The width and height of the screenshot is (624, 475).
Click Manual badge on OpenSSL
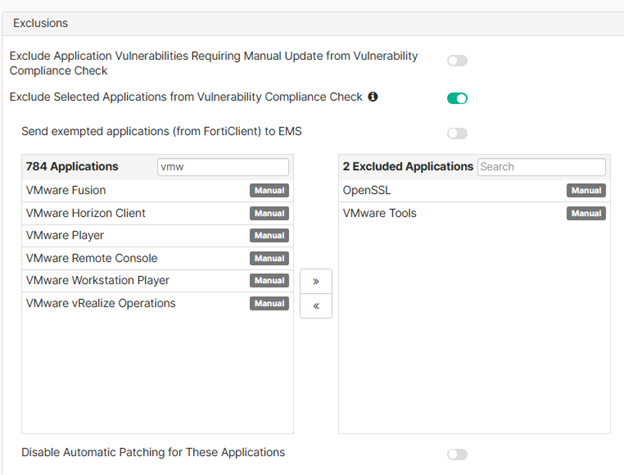click(586, 190)
